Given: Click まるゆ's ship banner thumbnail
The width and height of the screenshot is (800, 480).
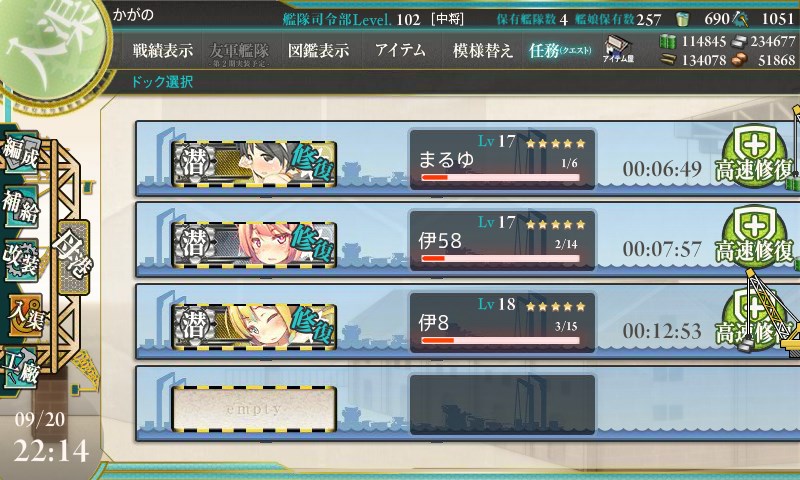Looking at the screenshot, I should [x=254, y=163].
